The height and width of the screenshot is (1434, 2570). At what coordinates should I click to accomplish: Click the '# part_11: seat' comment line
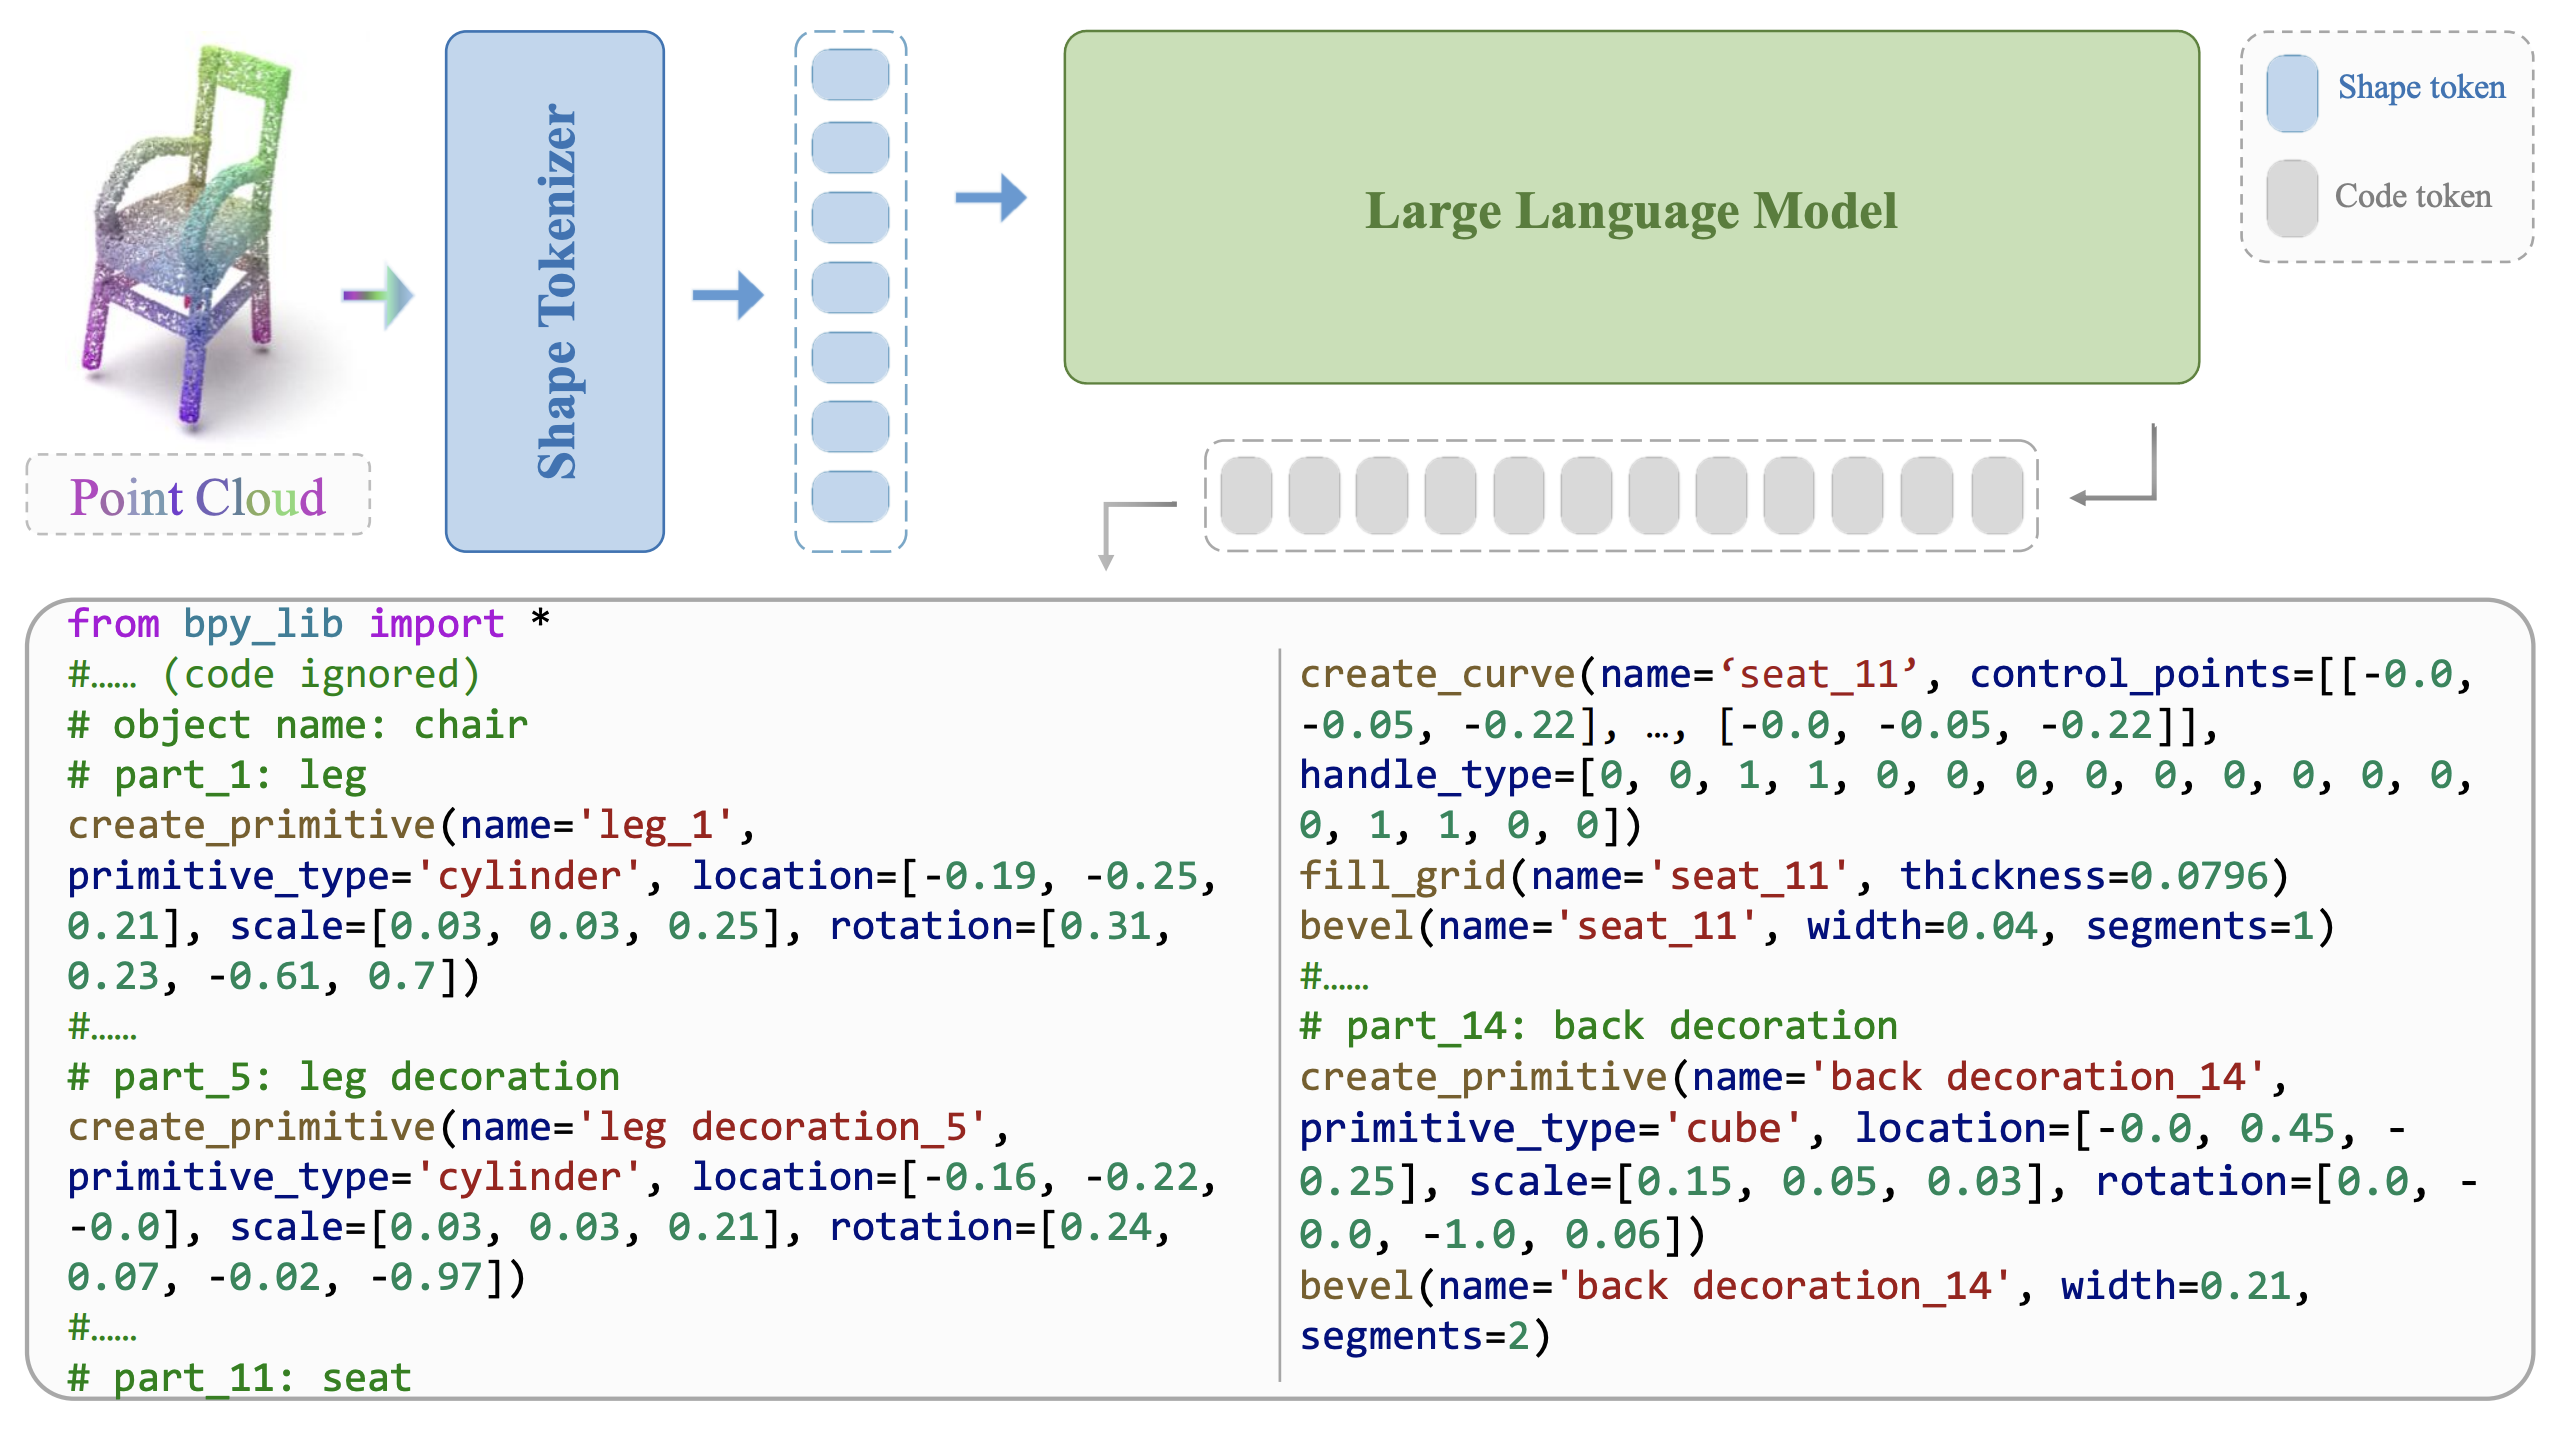point(240,1377)
